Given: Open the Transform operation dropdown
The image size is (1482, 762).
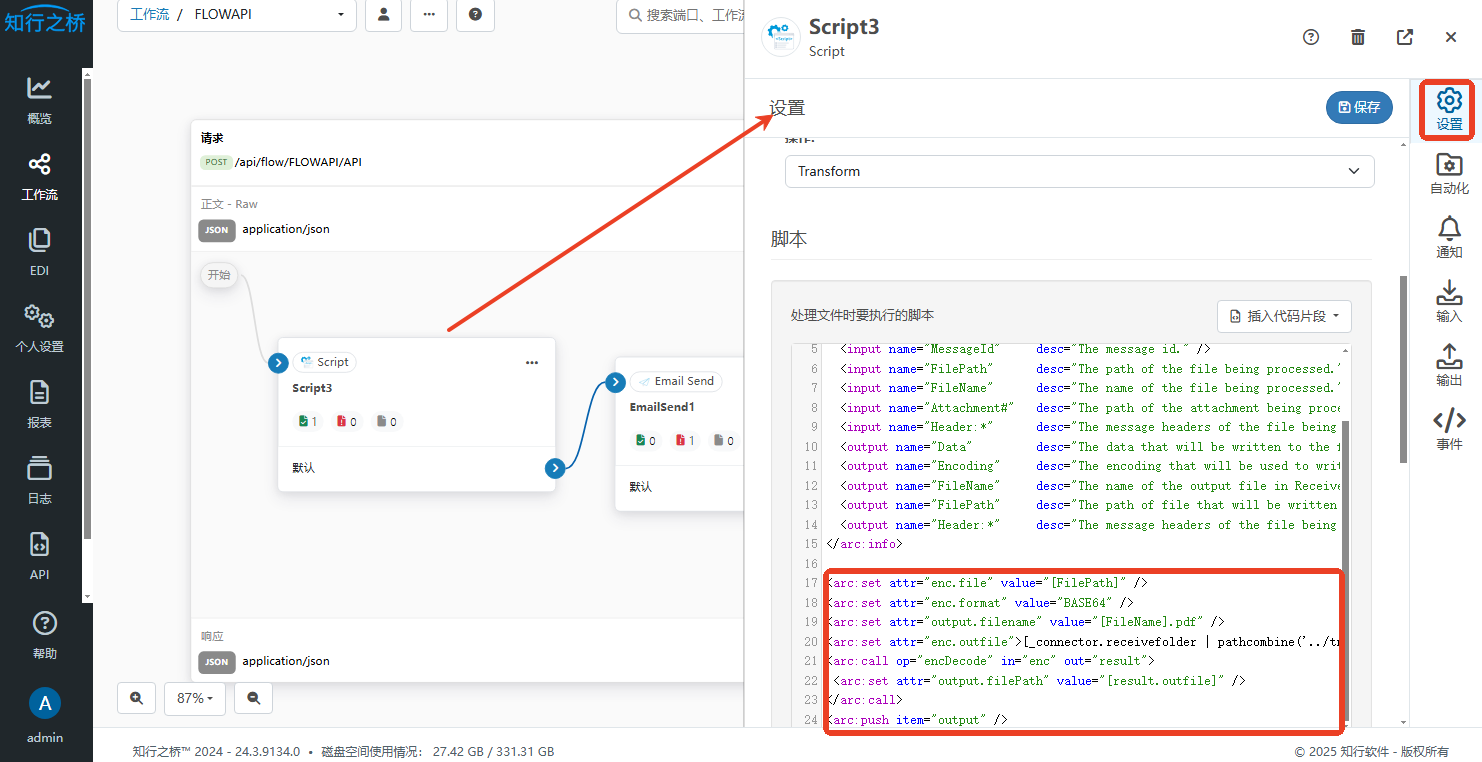Looking at the screenshot, I should point(1079,171).
